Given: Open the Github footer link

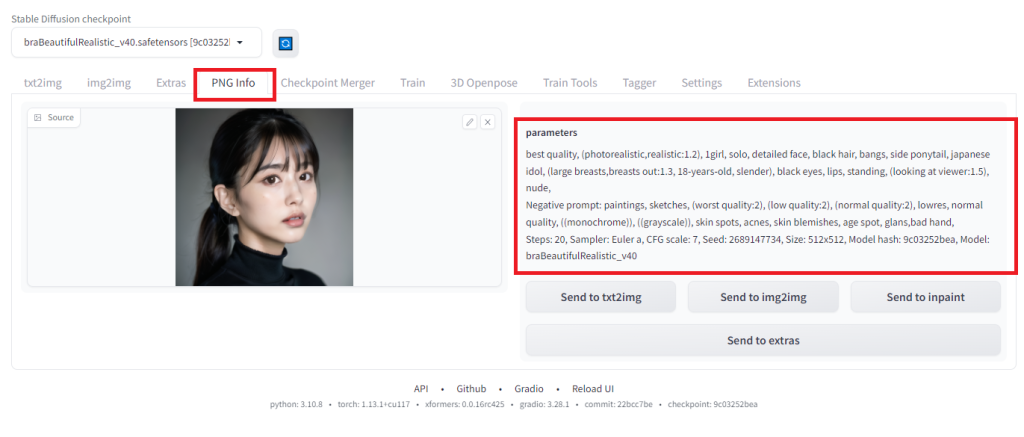Looking at the screenshot, I should (471, 389).
